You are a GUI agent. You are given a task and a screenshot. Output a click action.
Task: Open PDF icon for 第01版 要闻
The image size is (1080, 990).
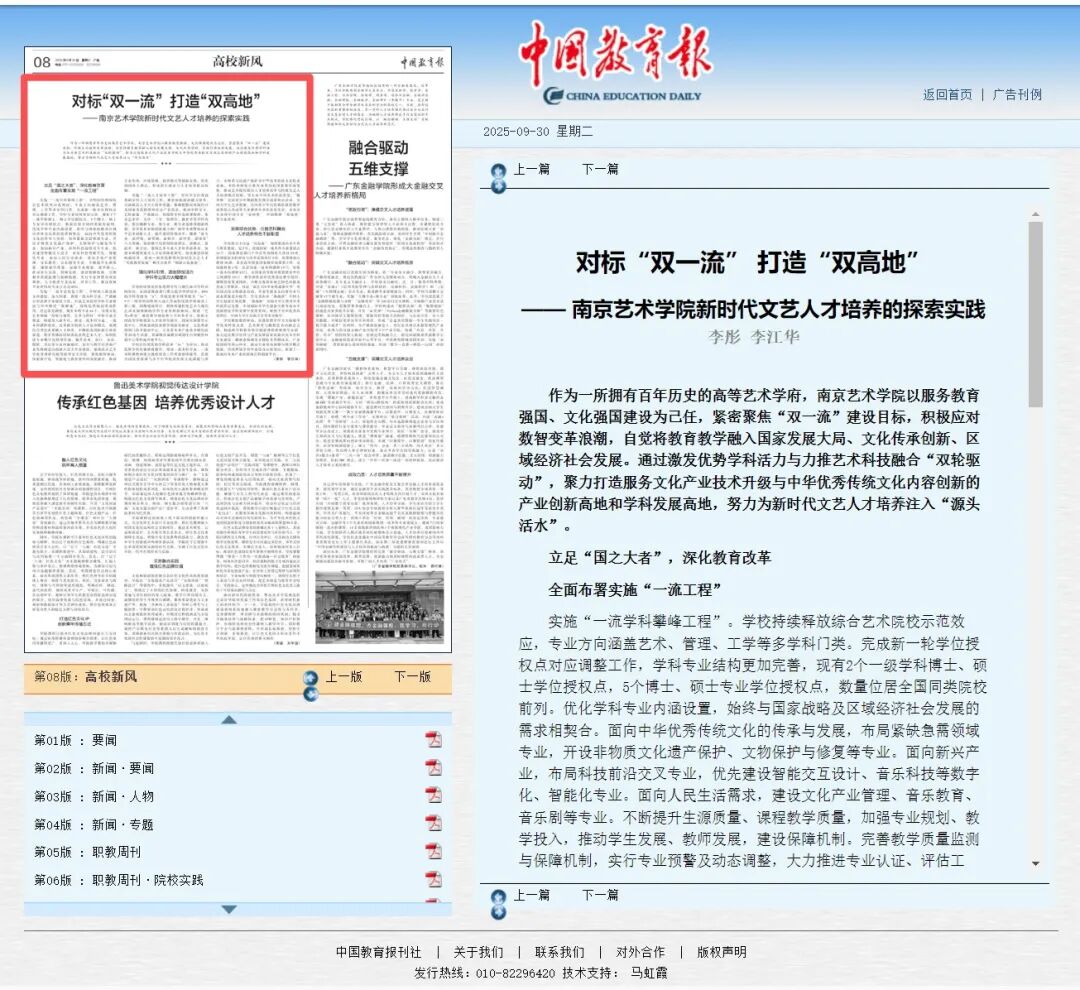(x=433, y=740)
